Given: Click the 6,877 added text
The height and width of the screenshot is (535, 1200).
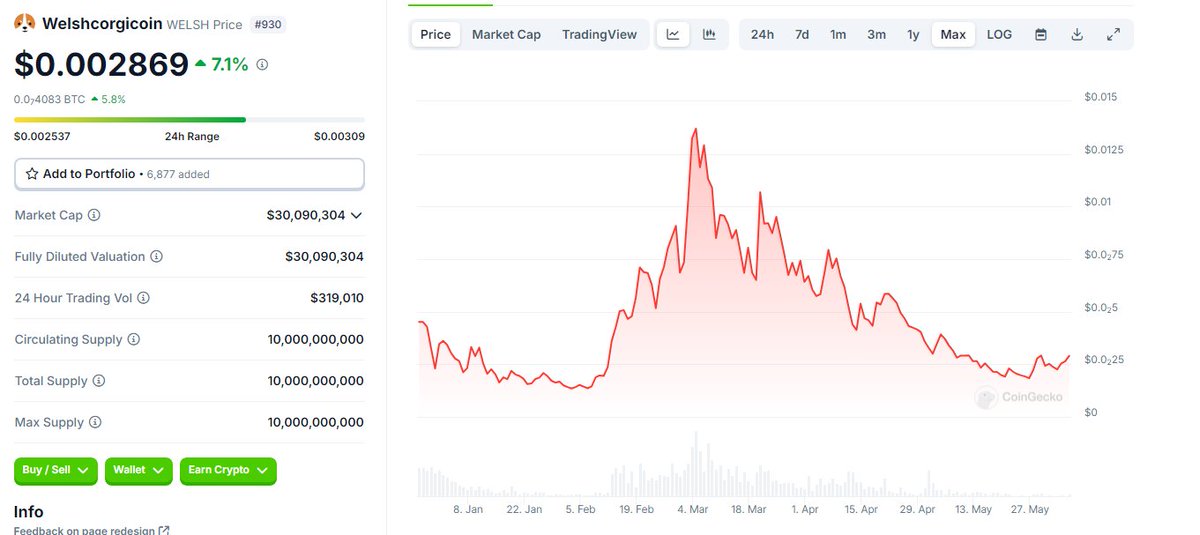Looking at the screenshot, I should click(x=178, y=174).
